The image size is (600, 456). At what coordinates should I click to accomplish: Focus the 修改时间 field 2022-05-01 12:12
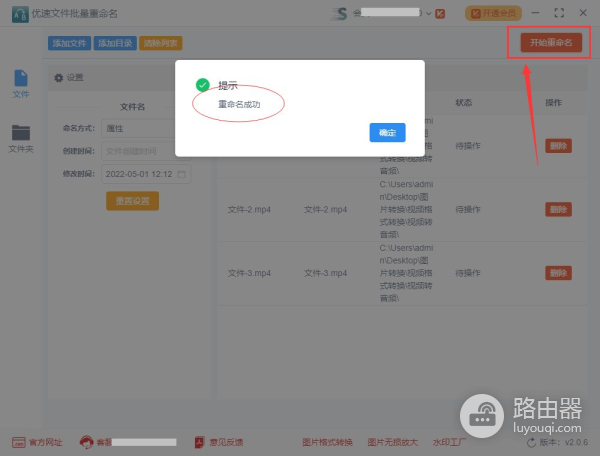146,174
